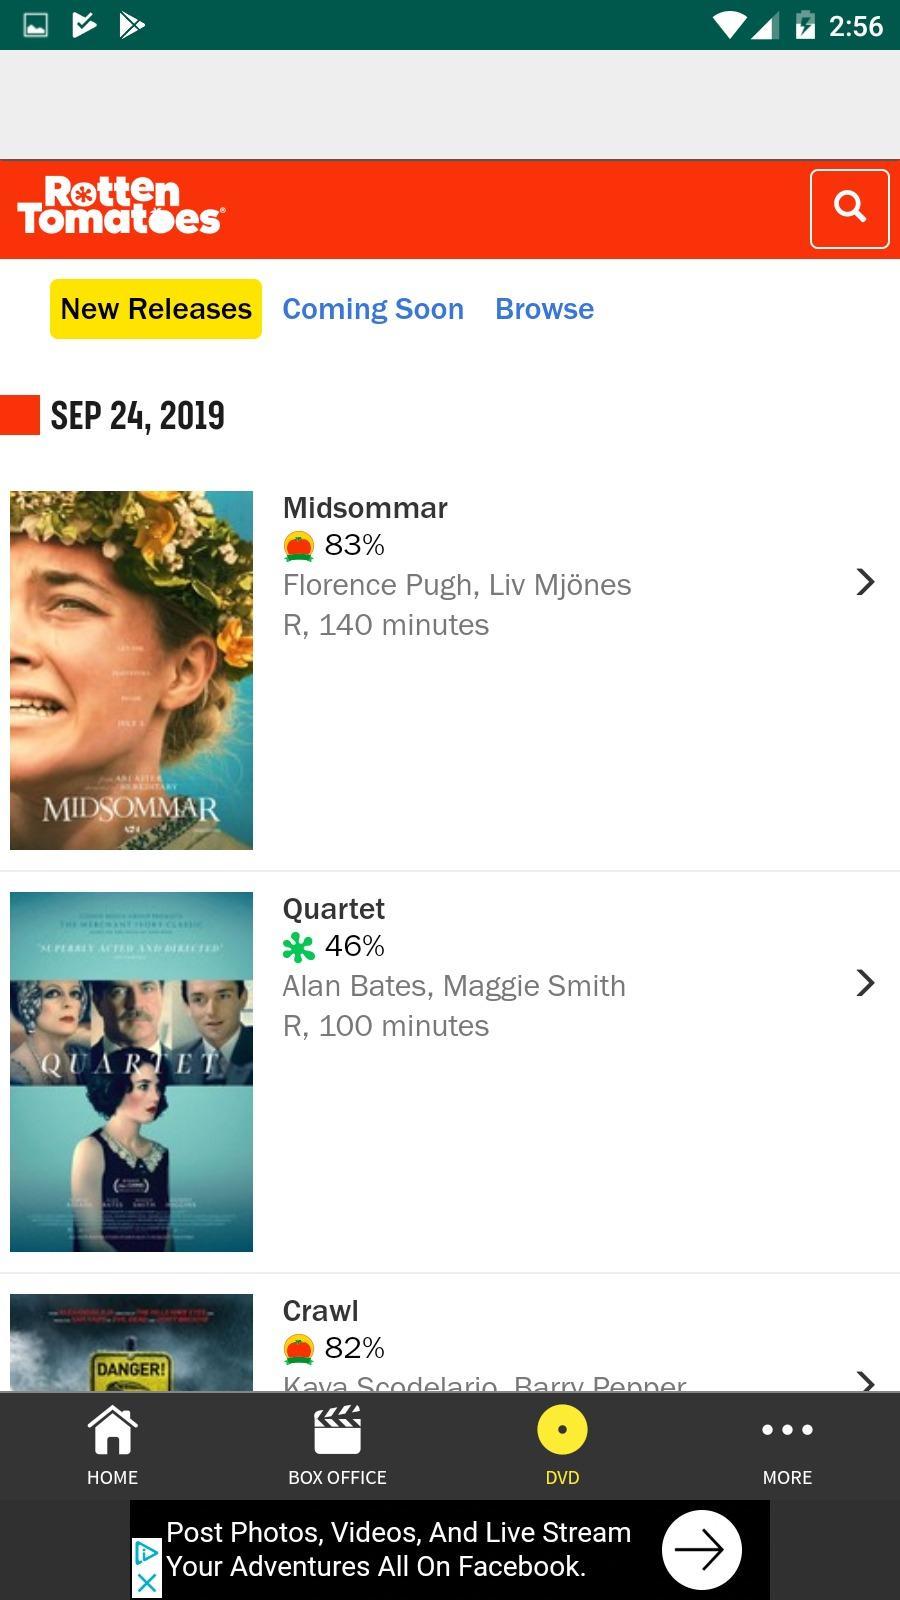
Task: Tap the AdChoices triangle icon
Action: point(146,1553)
